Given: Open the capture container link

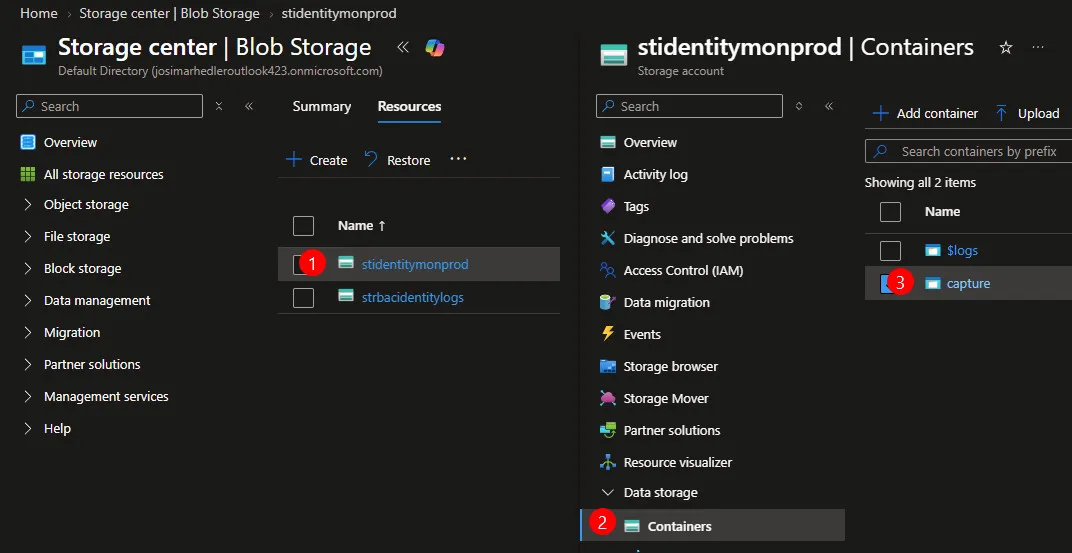Looking at the screenshot, I should point(968,283).
